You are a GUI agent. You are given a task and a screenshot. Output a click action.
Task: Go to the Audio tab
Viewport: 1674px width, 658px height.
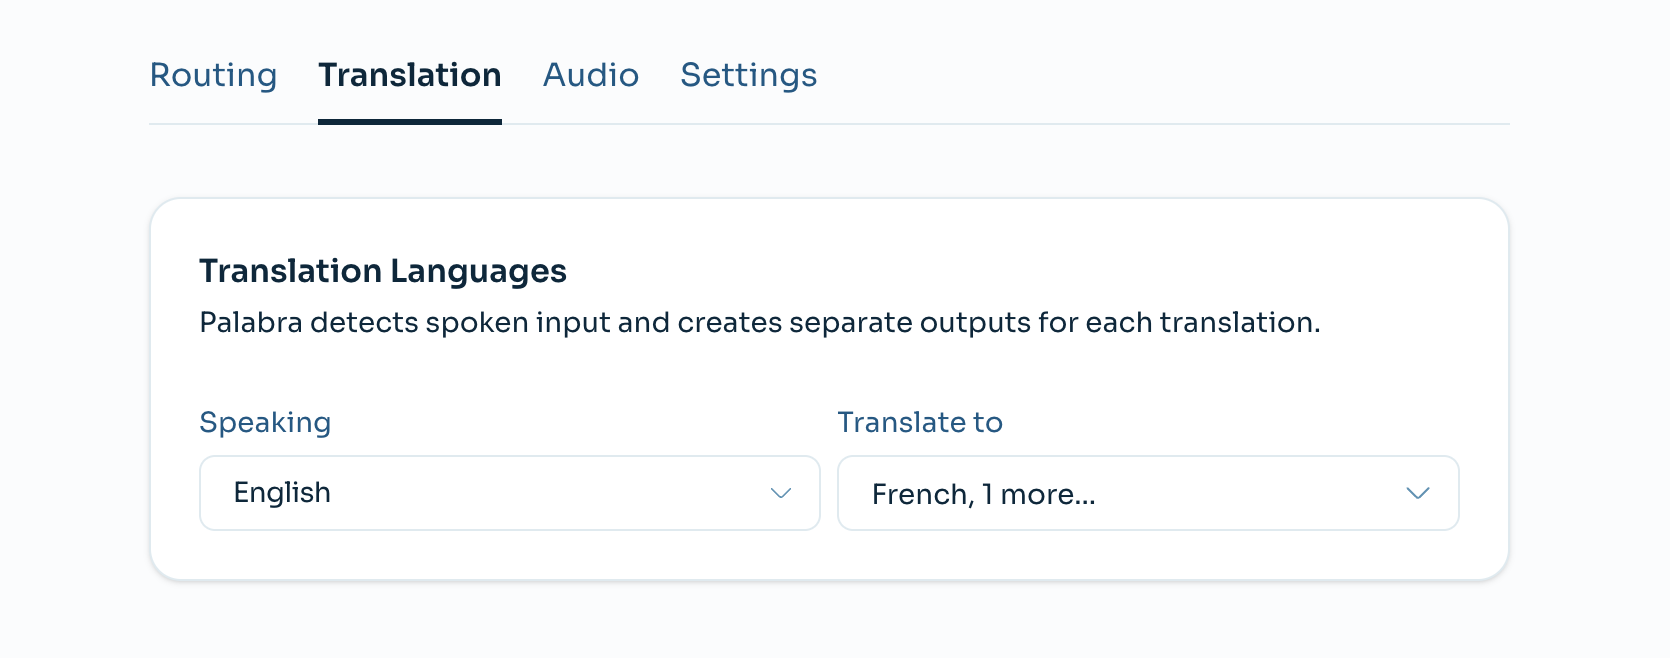(x=590, y=75)
